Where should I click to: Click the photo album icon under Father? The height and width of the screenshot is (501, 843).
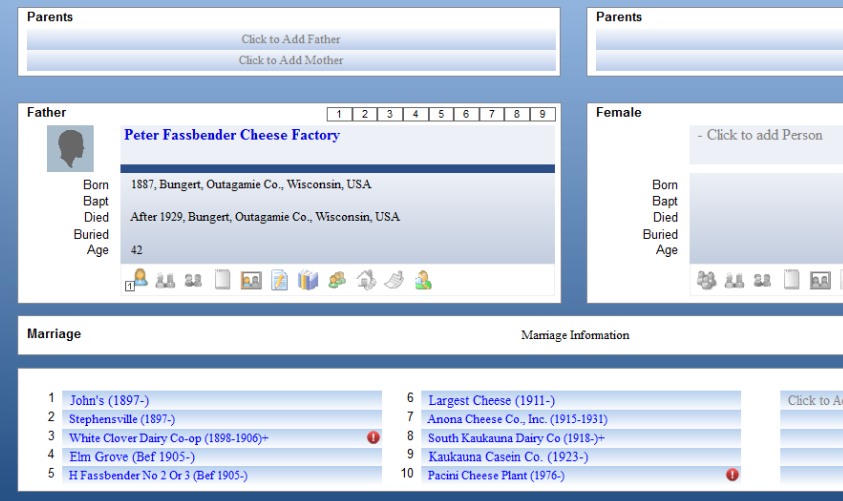(x=251, y=281)
